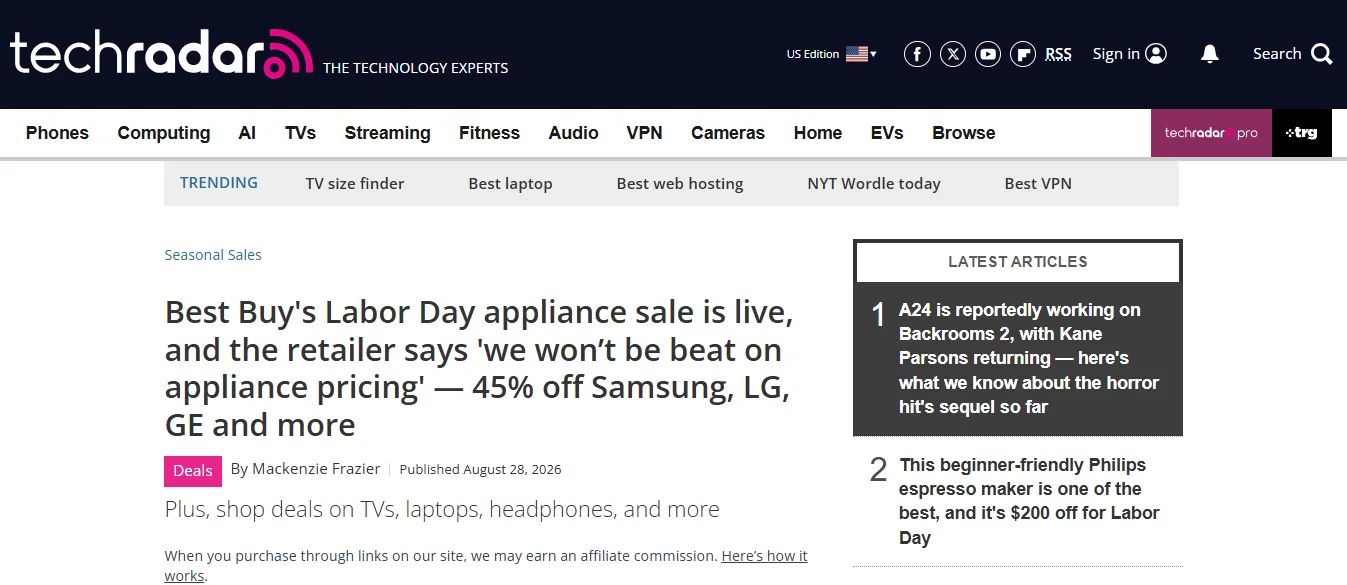This screenshot has width=1347, height=585.
Task: Click the Best Buy Labor Day headline
Action: [x=480, y=369]
